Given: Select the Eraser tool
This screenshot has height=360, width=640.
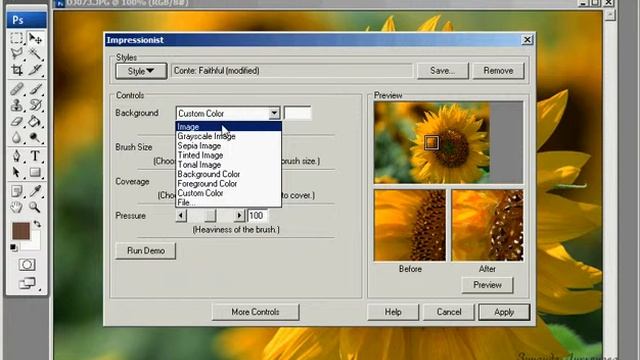Looking at the screenshot, I should (x=16, y=121).
